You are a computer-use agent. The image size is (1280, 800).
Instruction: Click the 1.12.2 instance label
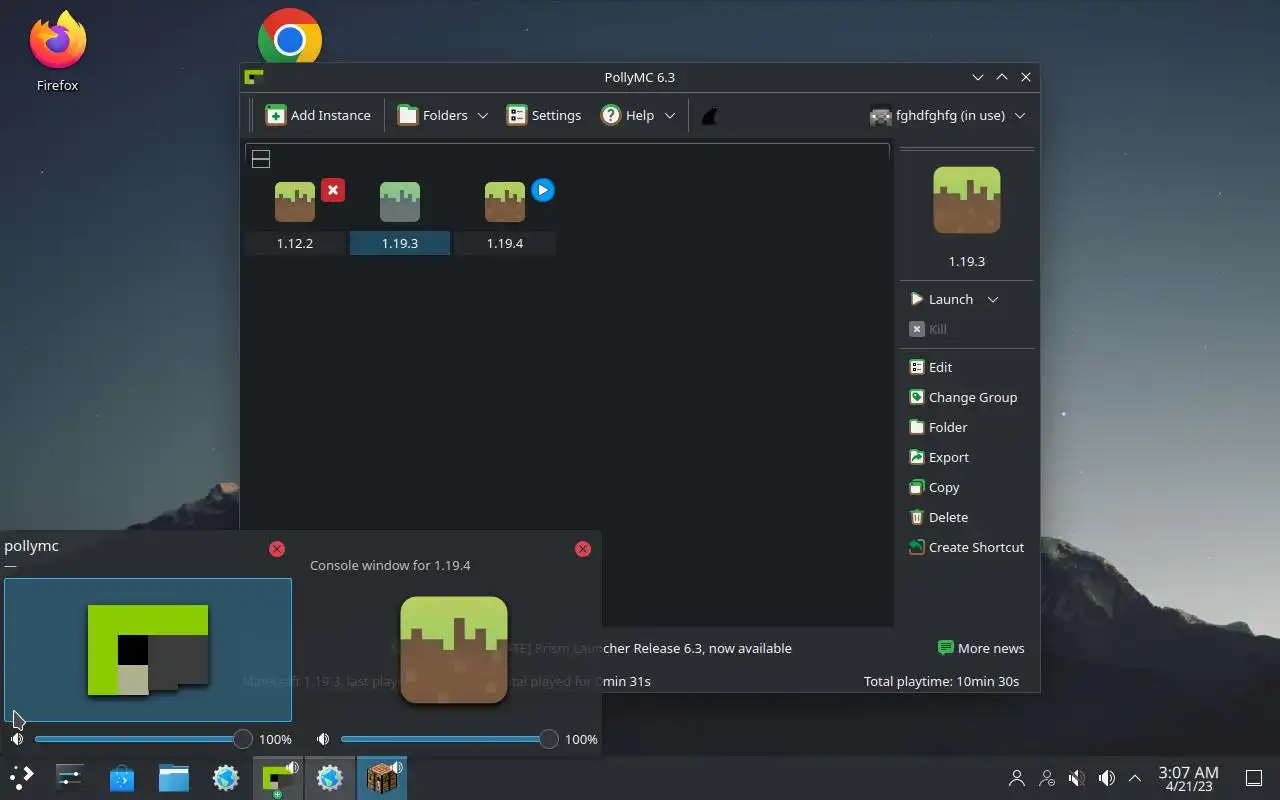(295, 243)
